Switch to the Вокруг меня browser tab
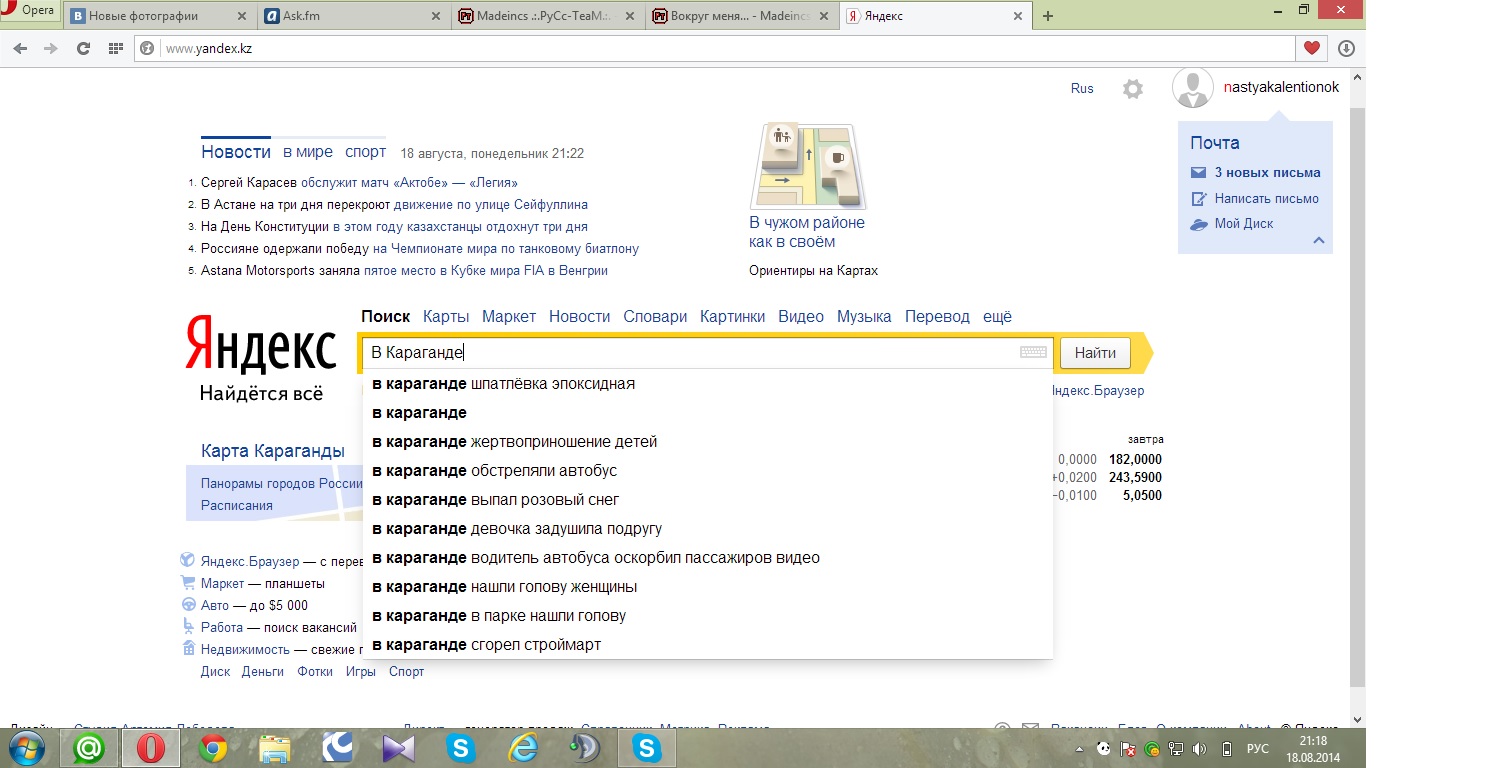1500x768 pixels. [x=742, y=16]
